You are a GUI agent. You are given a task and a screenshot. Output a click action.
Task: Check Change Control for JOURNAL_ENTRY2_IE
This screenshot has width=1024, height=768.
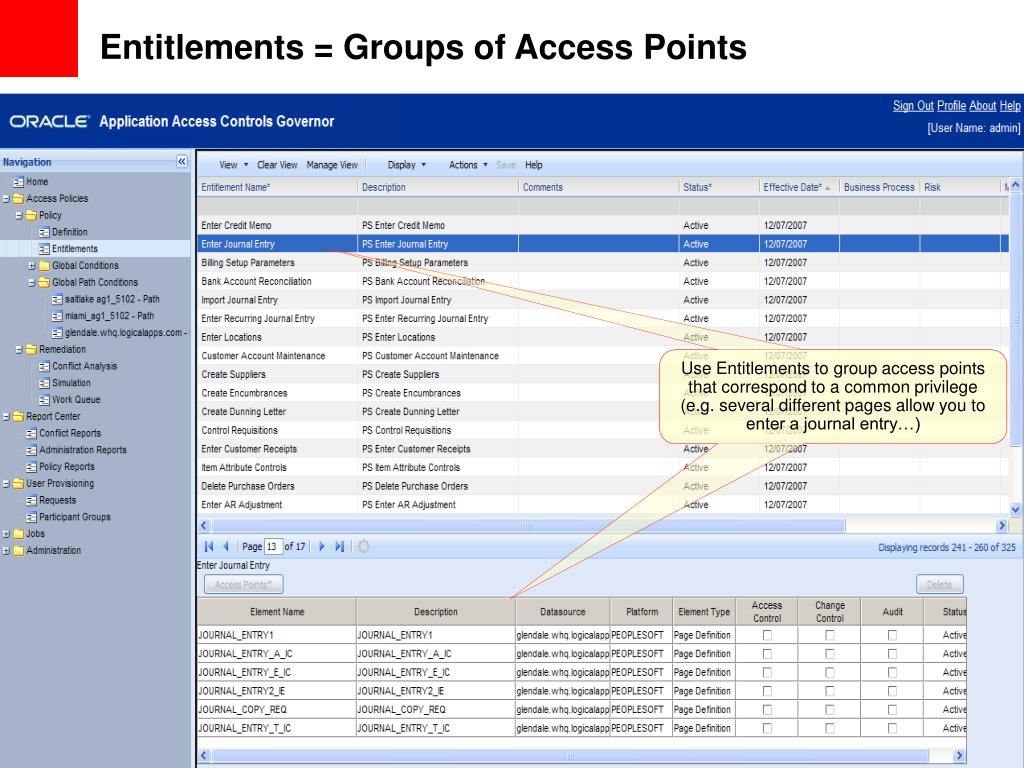tap(829, 691)
